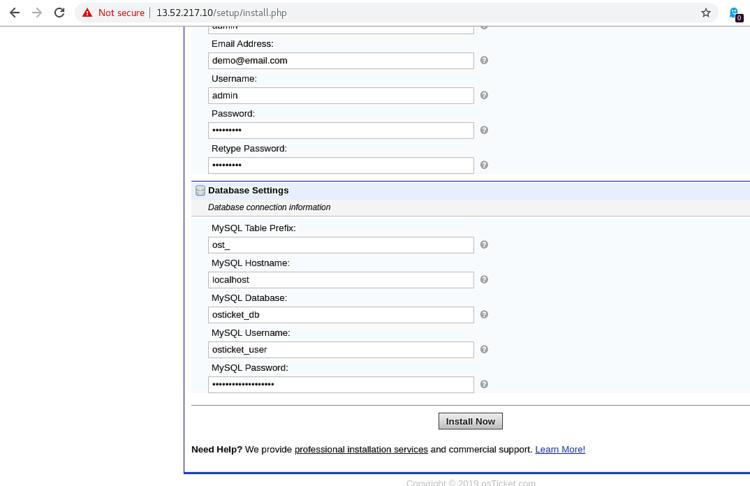Screen dimensions: 750x486
Task: Click the Install Now button
Action: tap(470, 421)
